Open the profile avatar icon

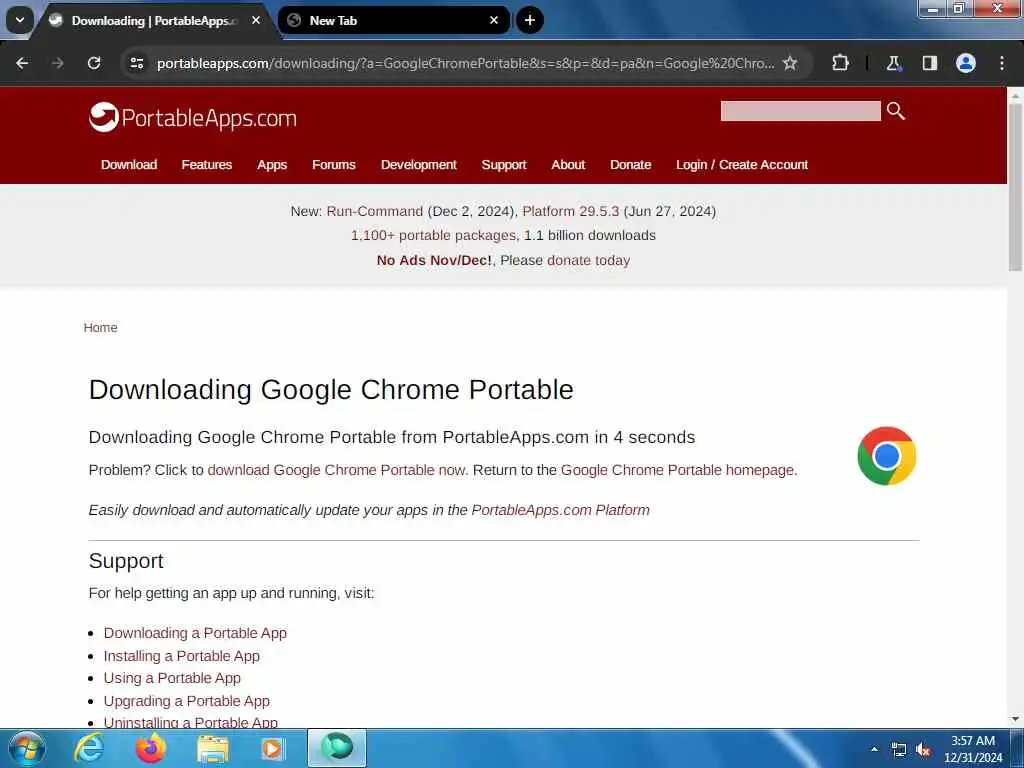(966, 63)
